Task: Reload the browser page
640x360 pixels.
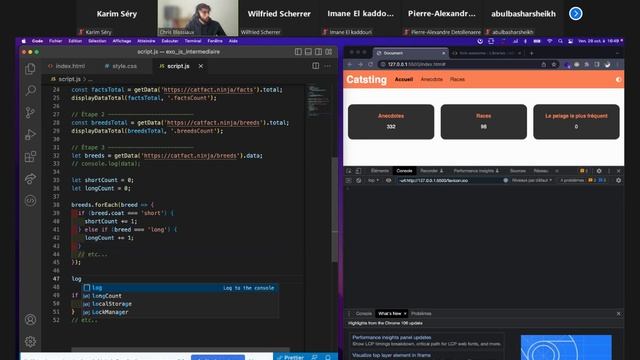Action: [370, 64]
